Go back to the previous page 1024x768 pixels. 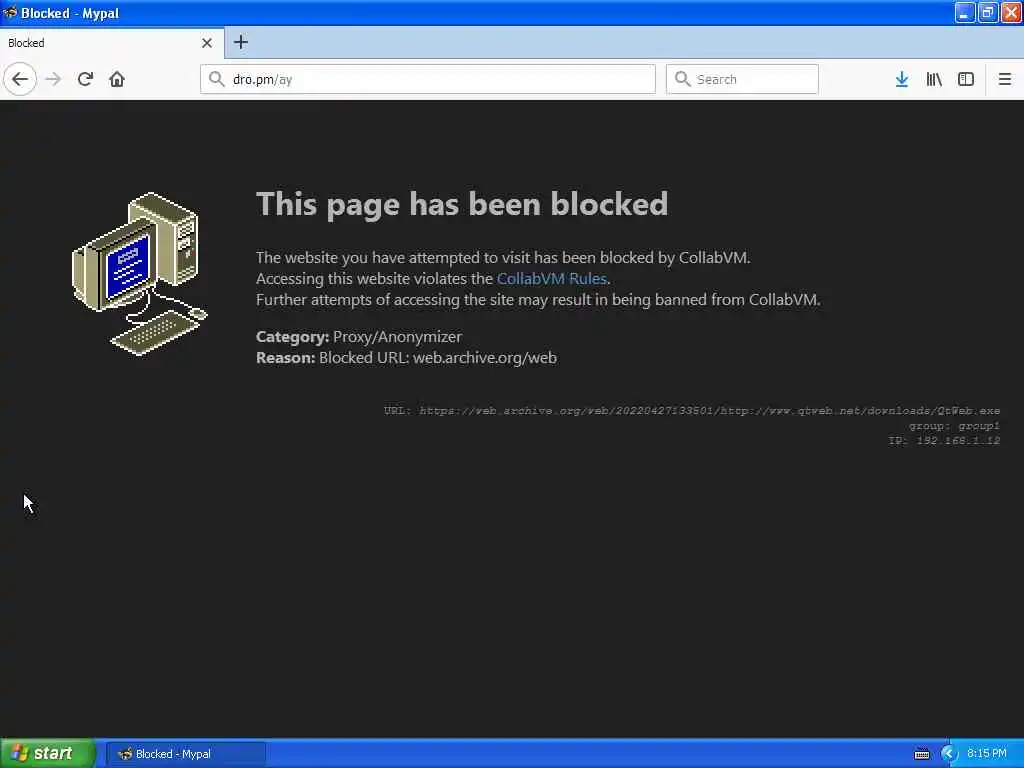tap(20, 79)
